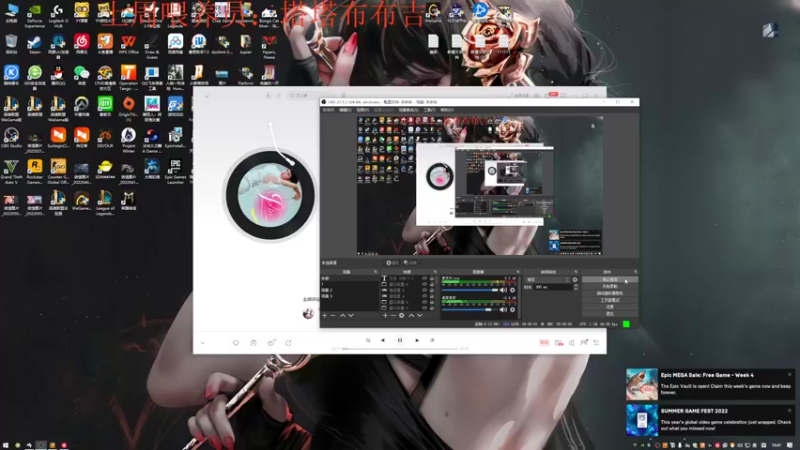Mute second audio mixer channel

coord(503,310)
